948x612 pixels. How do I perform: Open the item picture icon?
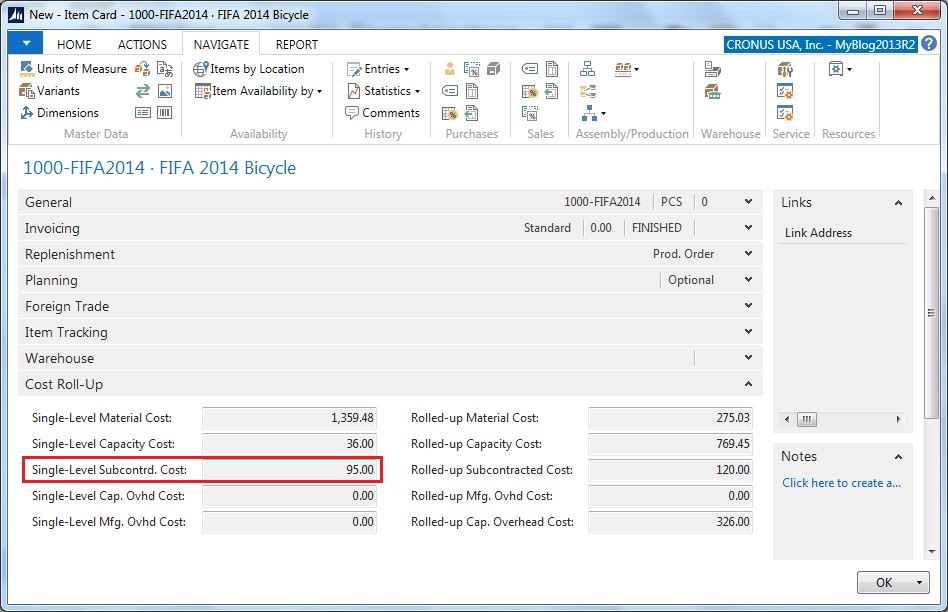point(164,91)
